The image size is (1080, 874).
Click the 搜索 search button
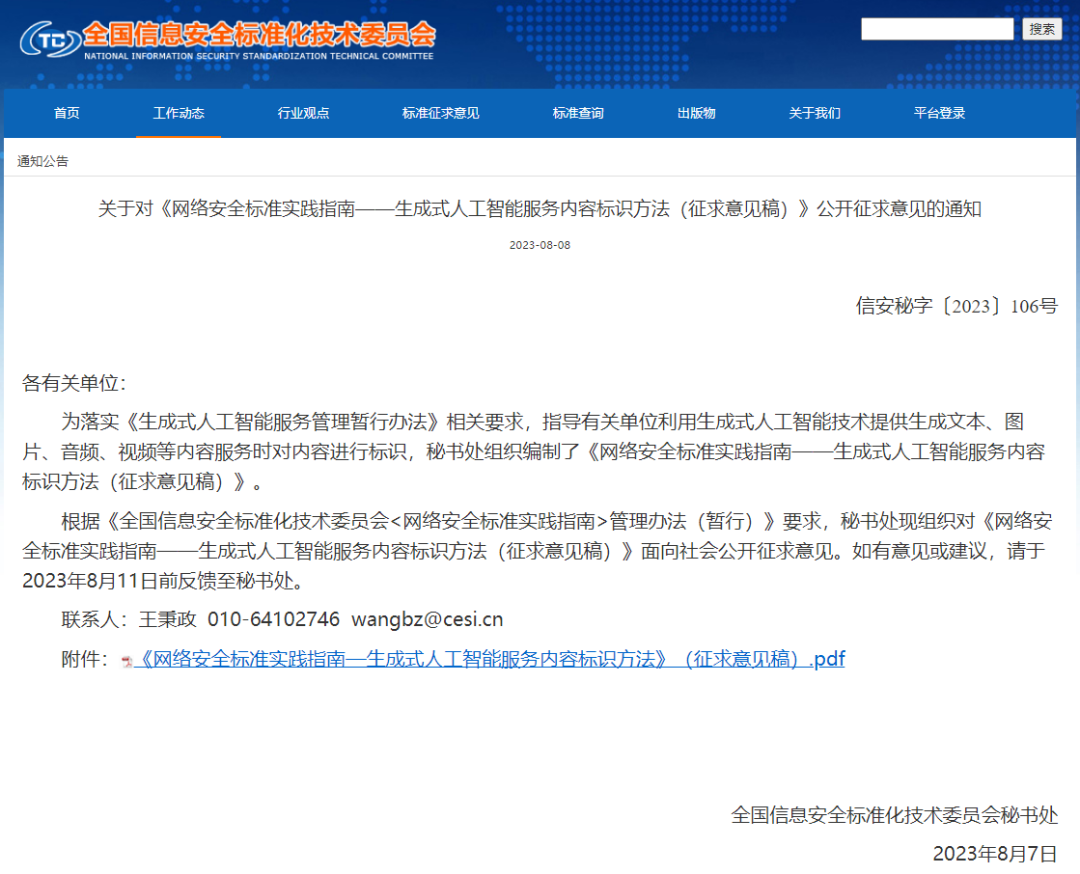point(1041,29)
